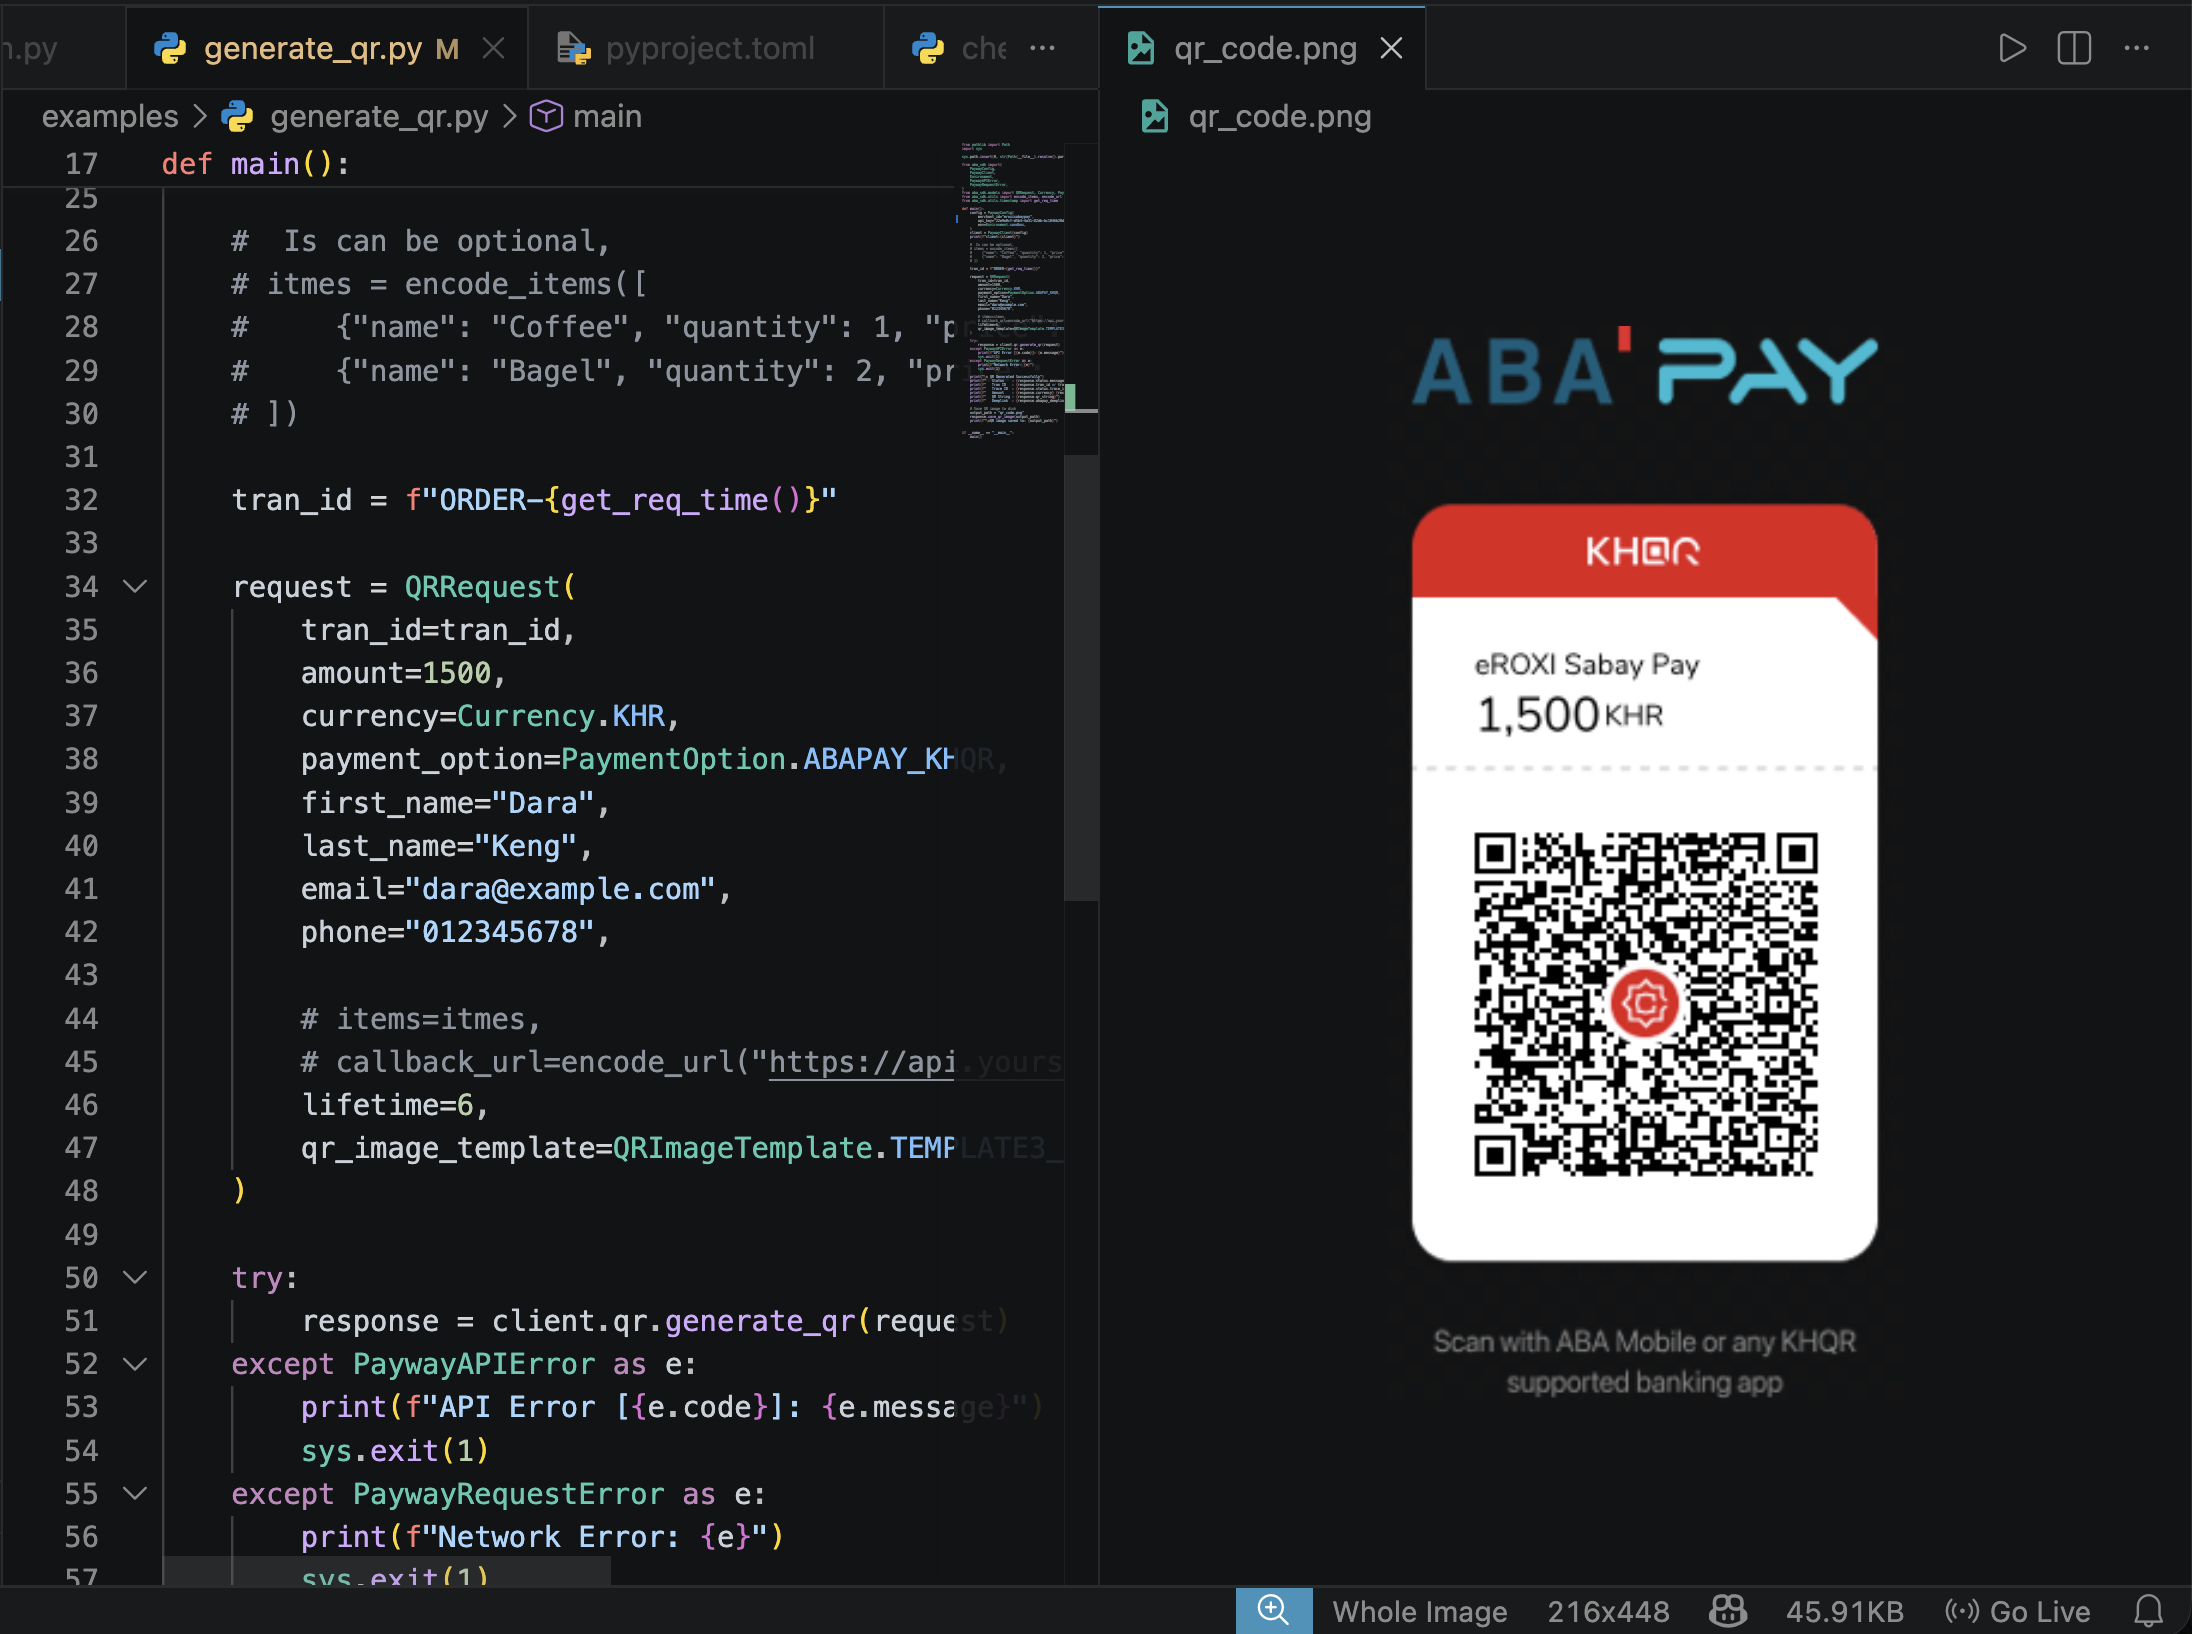Click the pyproject.toml file icon
Viewport: 2192px width, 1634px height.
tap(574, 48)
